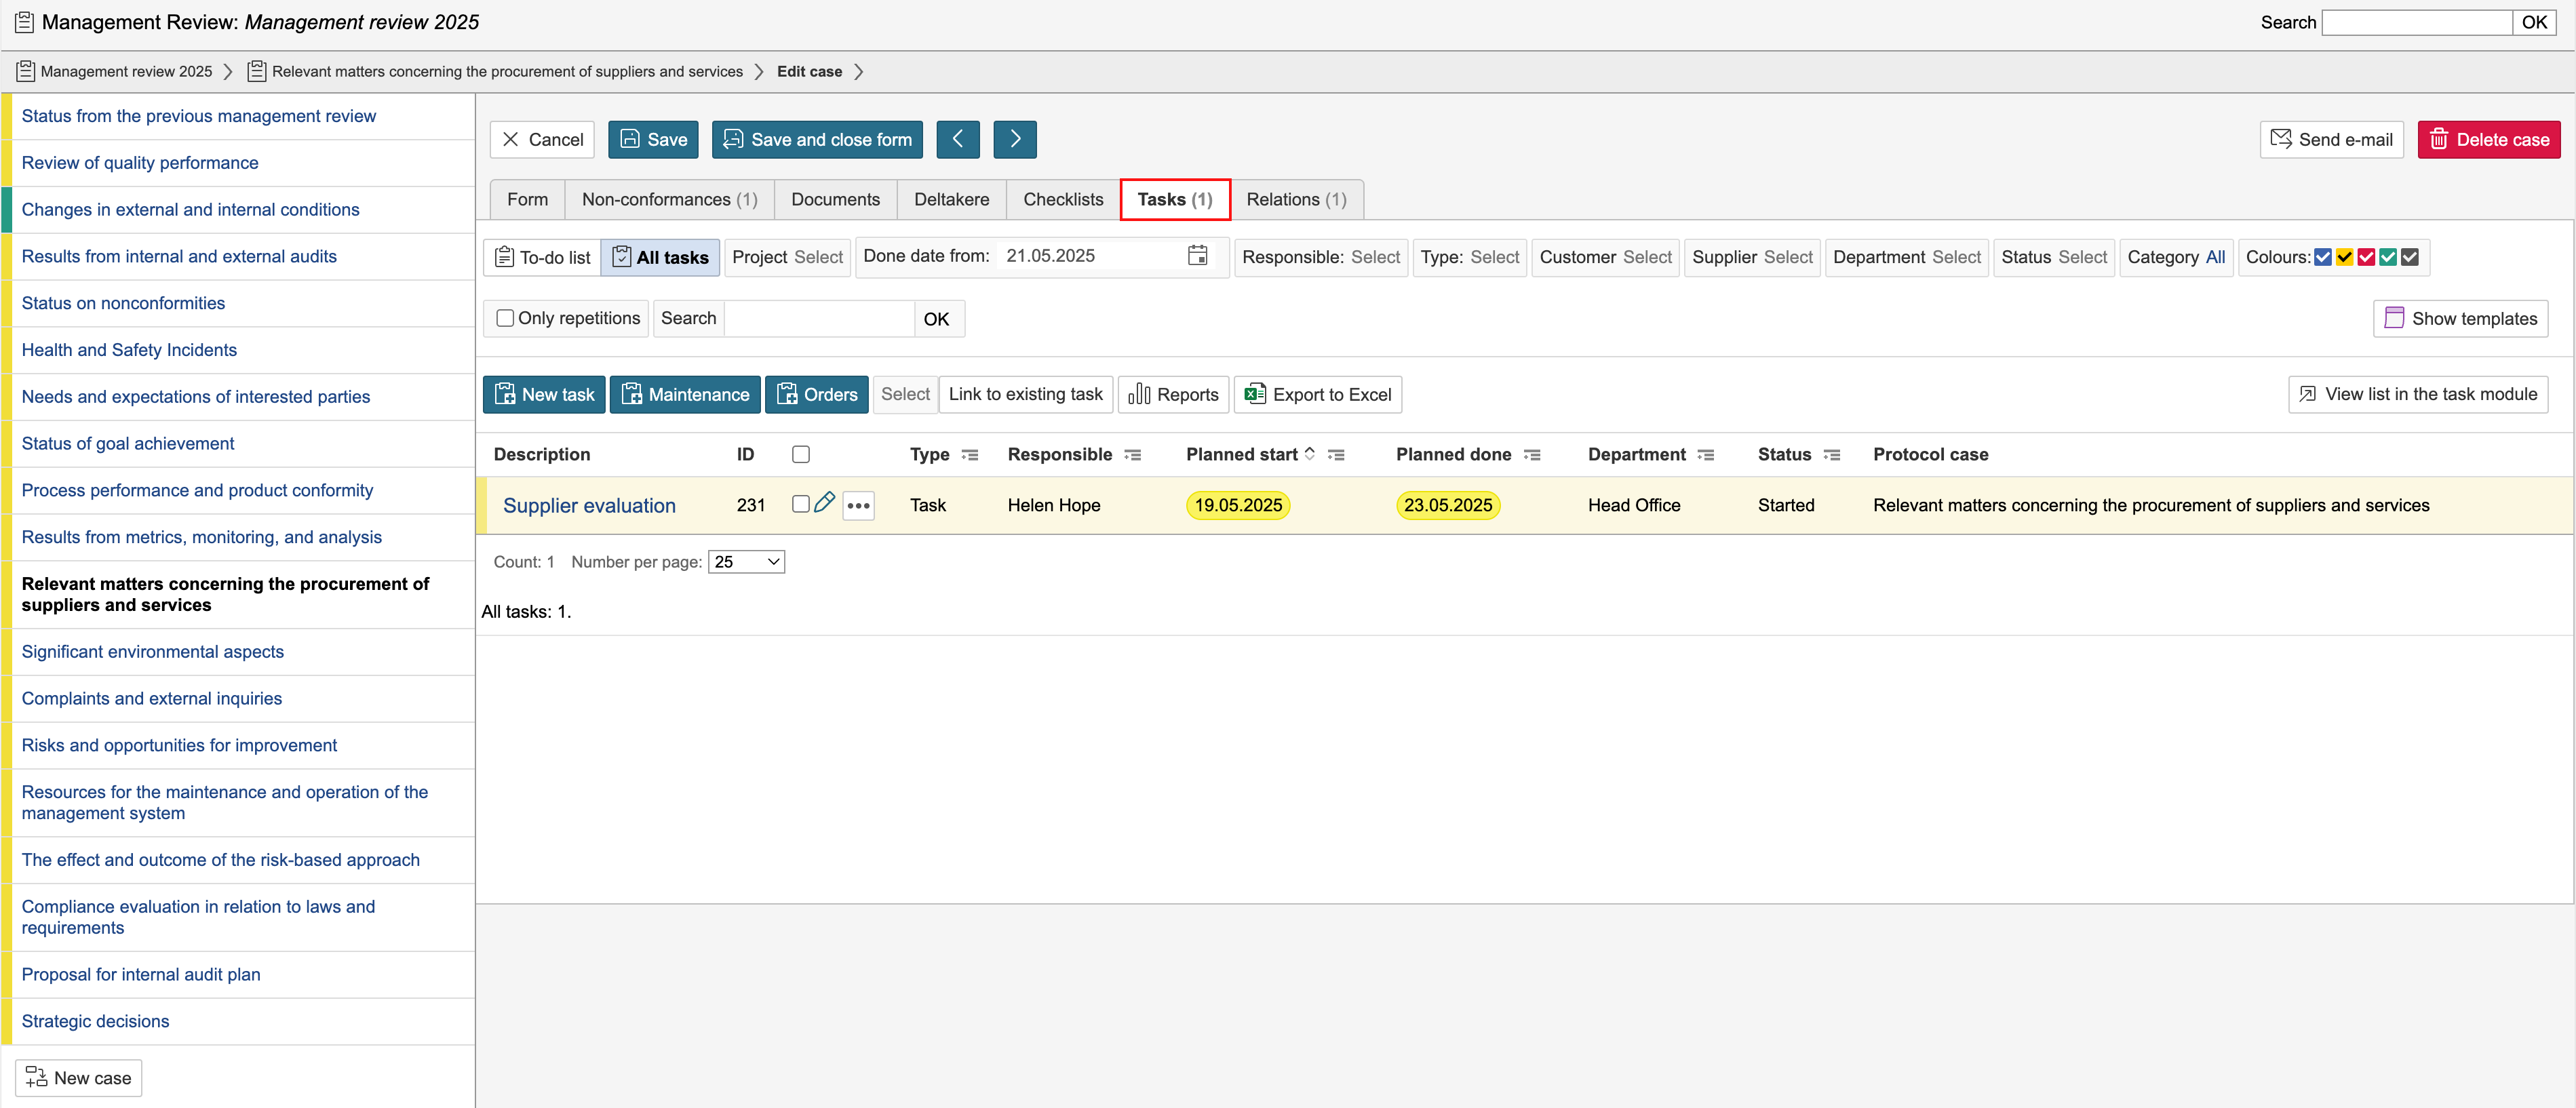Screen dimensions: 2576x1108
Task: Switch to the Relations tab
Action: coord(1295,199)
